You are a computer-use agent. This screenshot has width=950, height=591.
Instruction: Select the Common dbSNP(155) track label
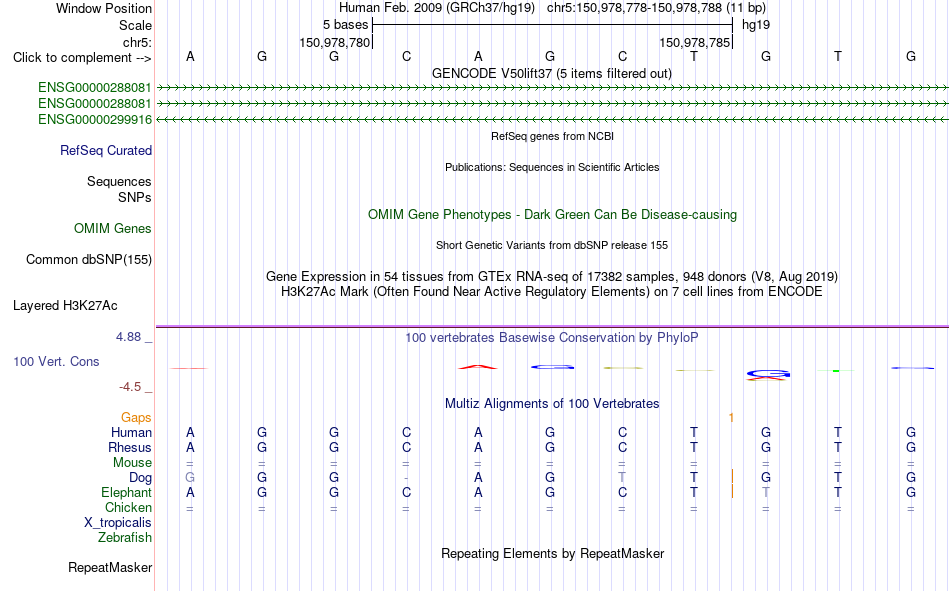(x=89, y=259)
